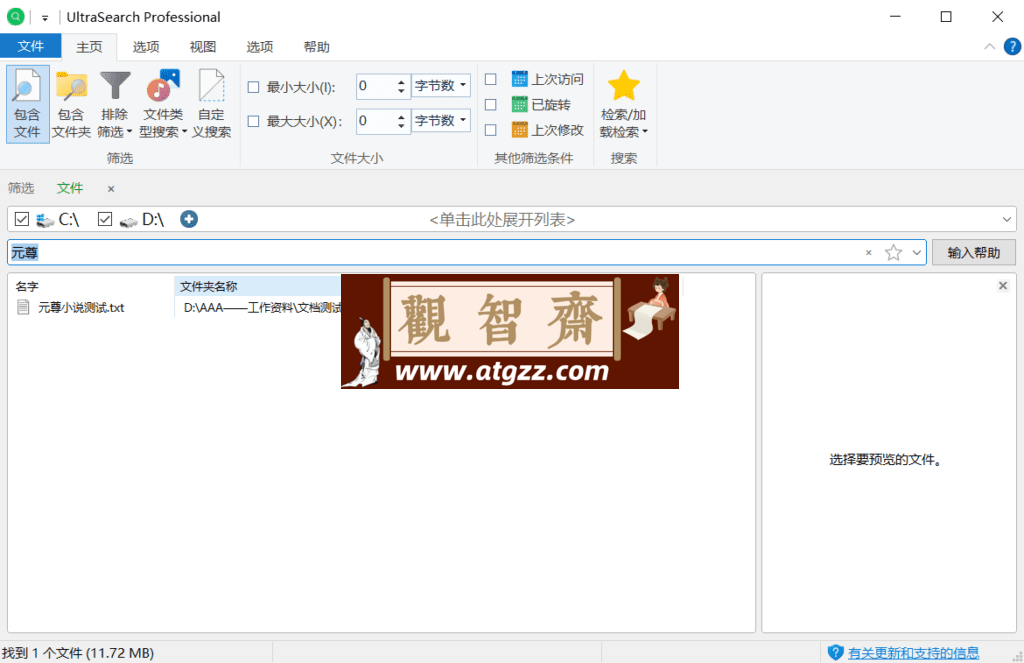Clear the search text with the x
The image size is (1024, 663).
868,253
